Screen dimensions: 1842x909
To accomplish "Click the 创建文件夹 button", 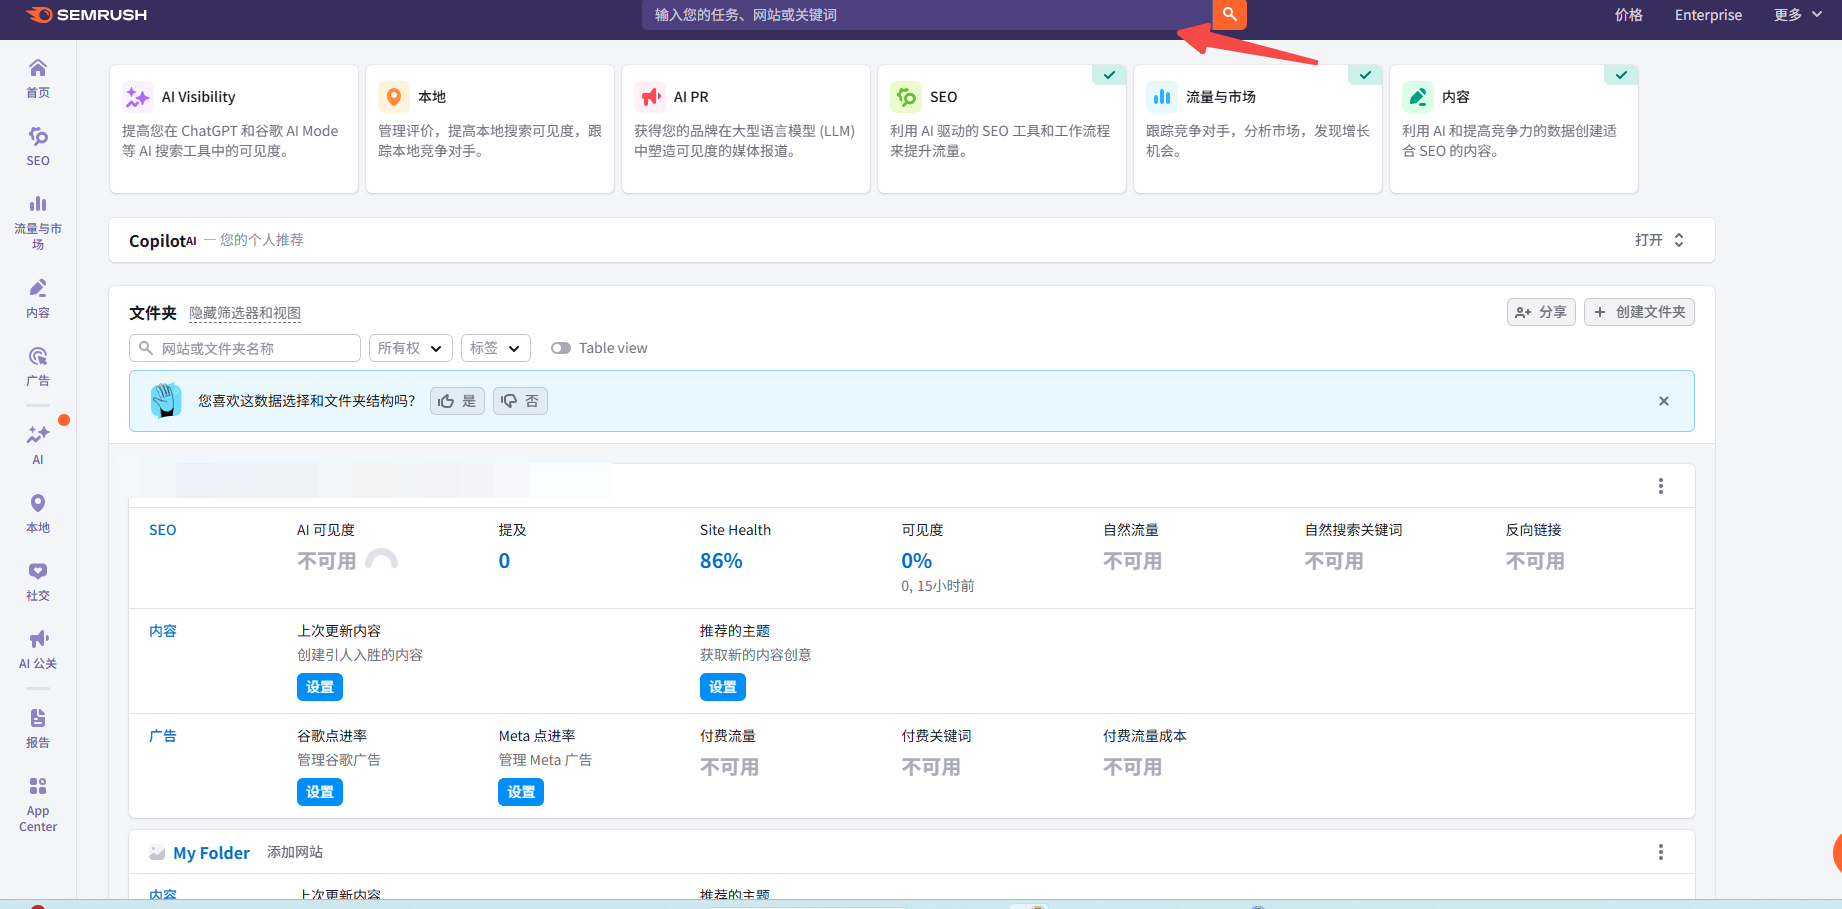I will tap(1639, 311).
